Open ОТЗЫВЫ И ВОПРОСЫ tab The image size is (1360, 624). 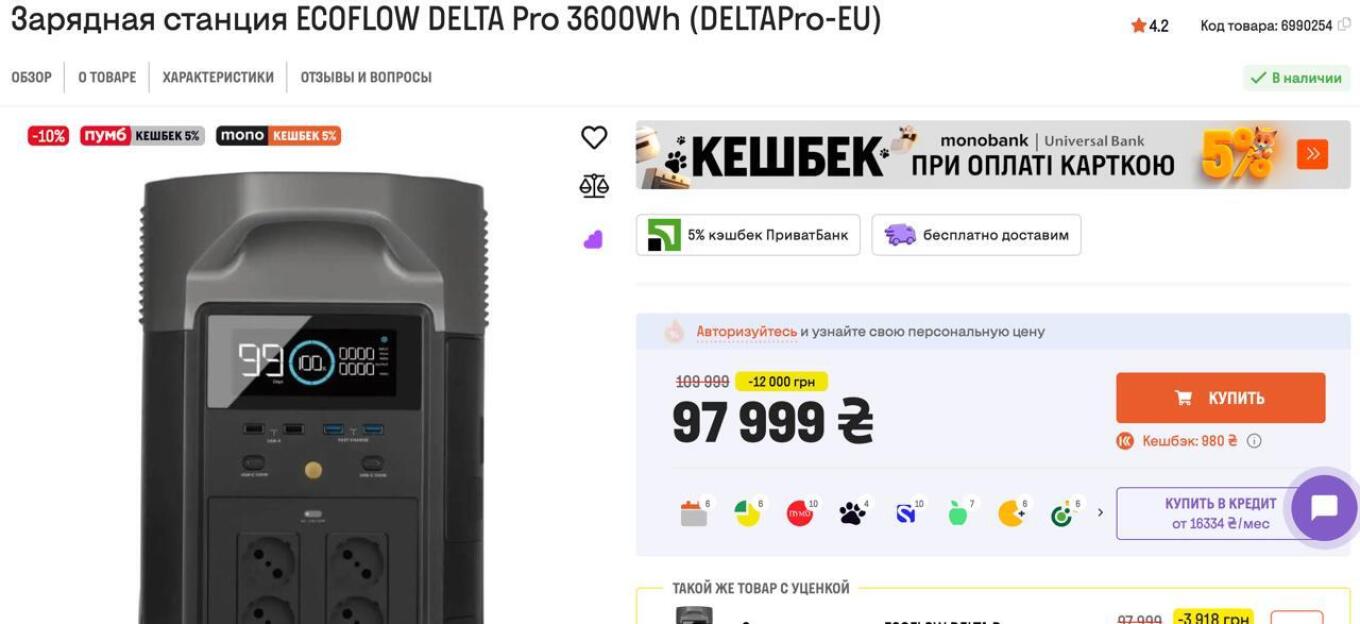click(x=366, y=77)
